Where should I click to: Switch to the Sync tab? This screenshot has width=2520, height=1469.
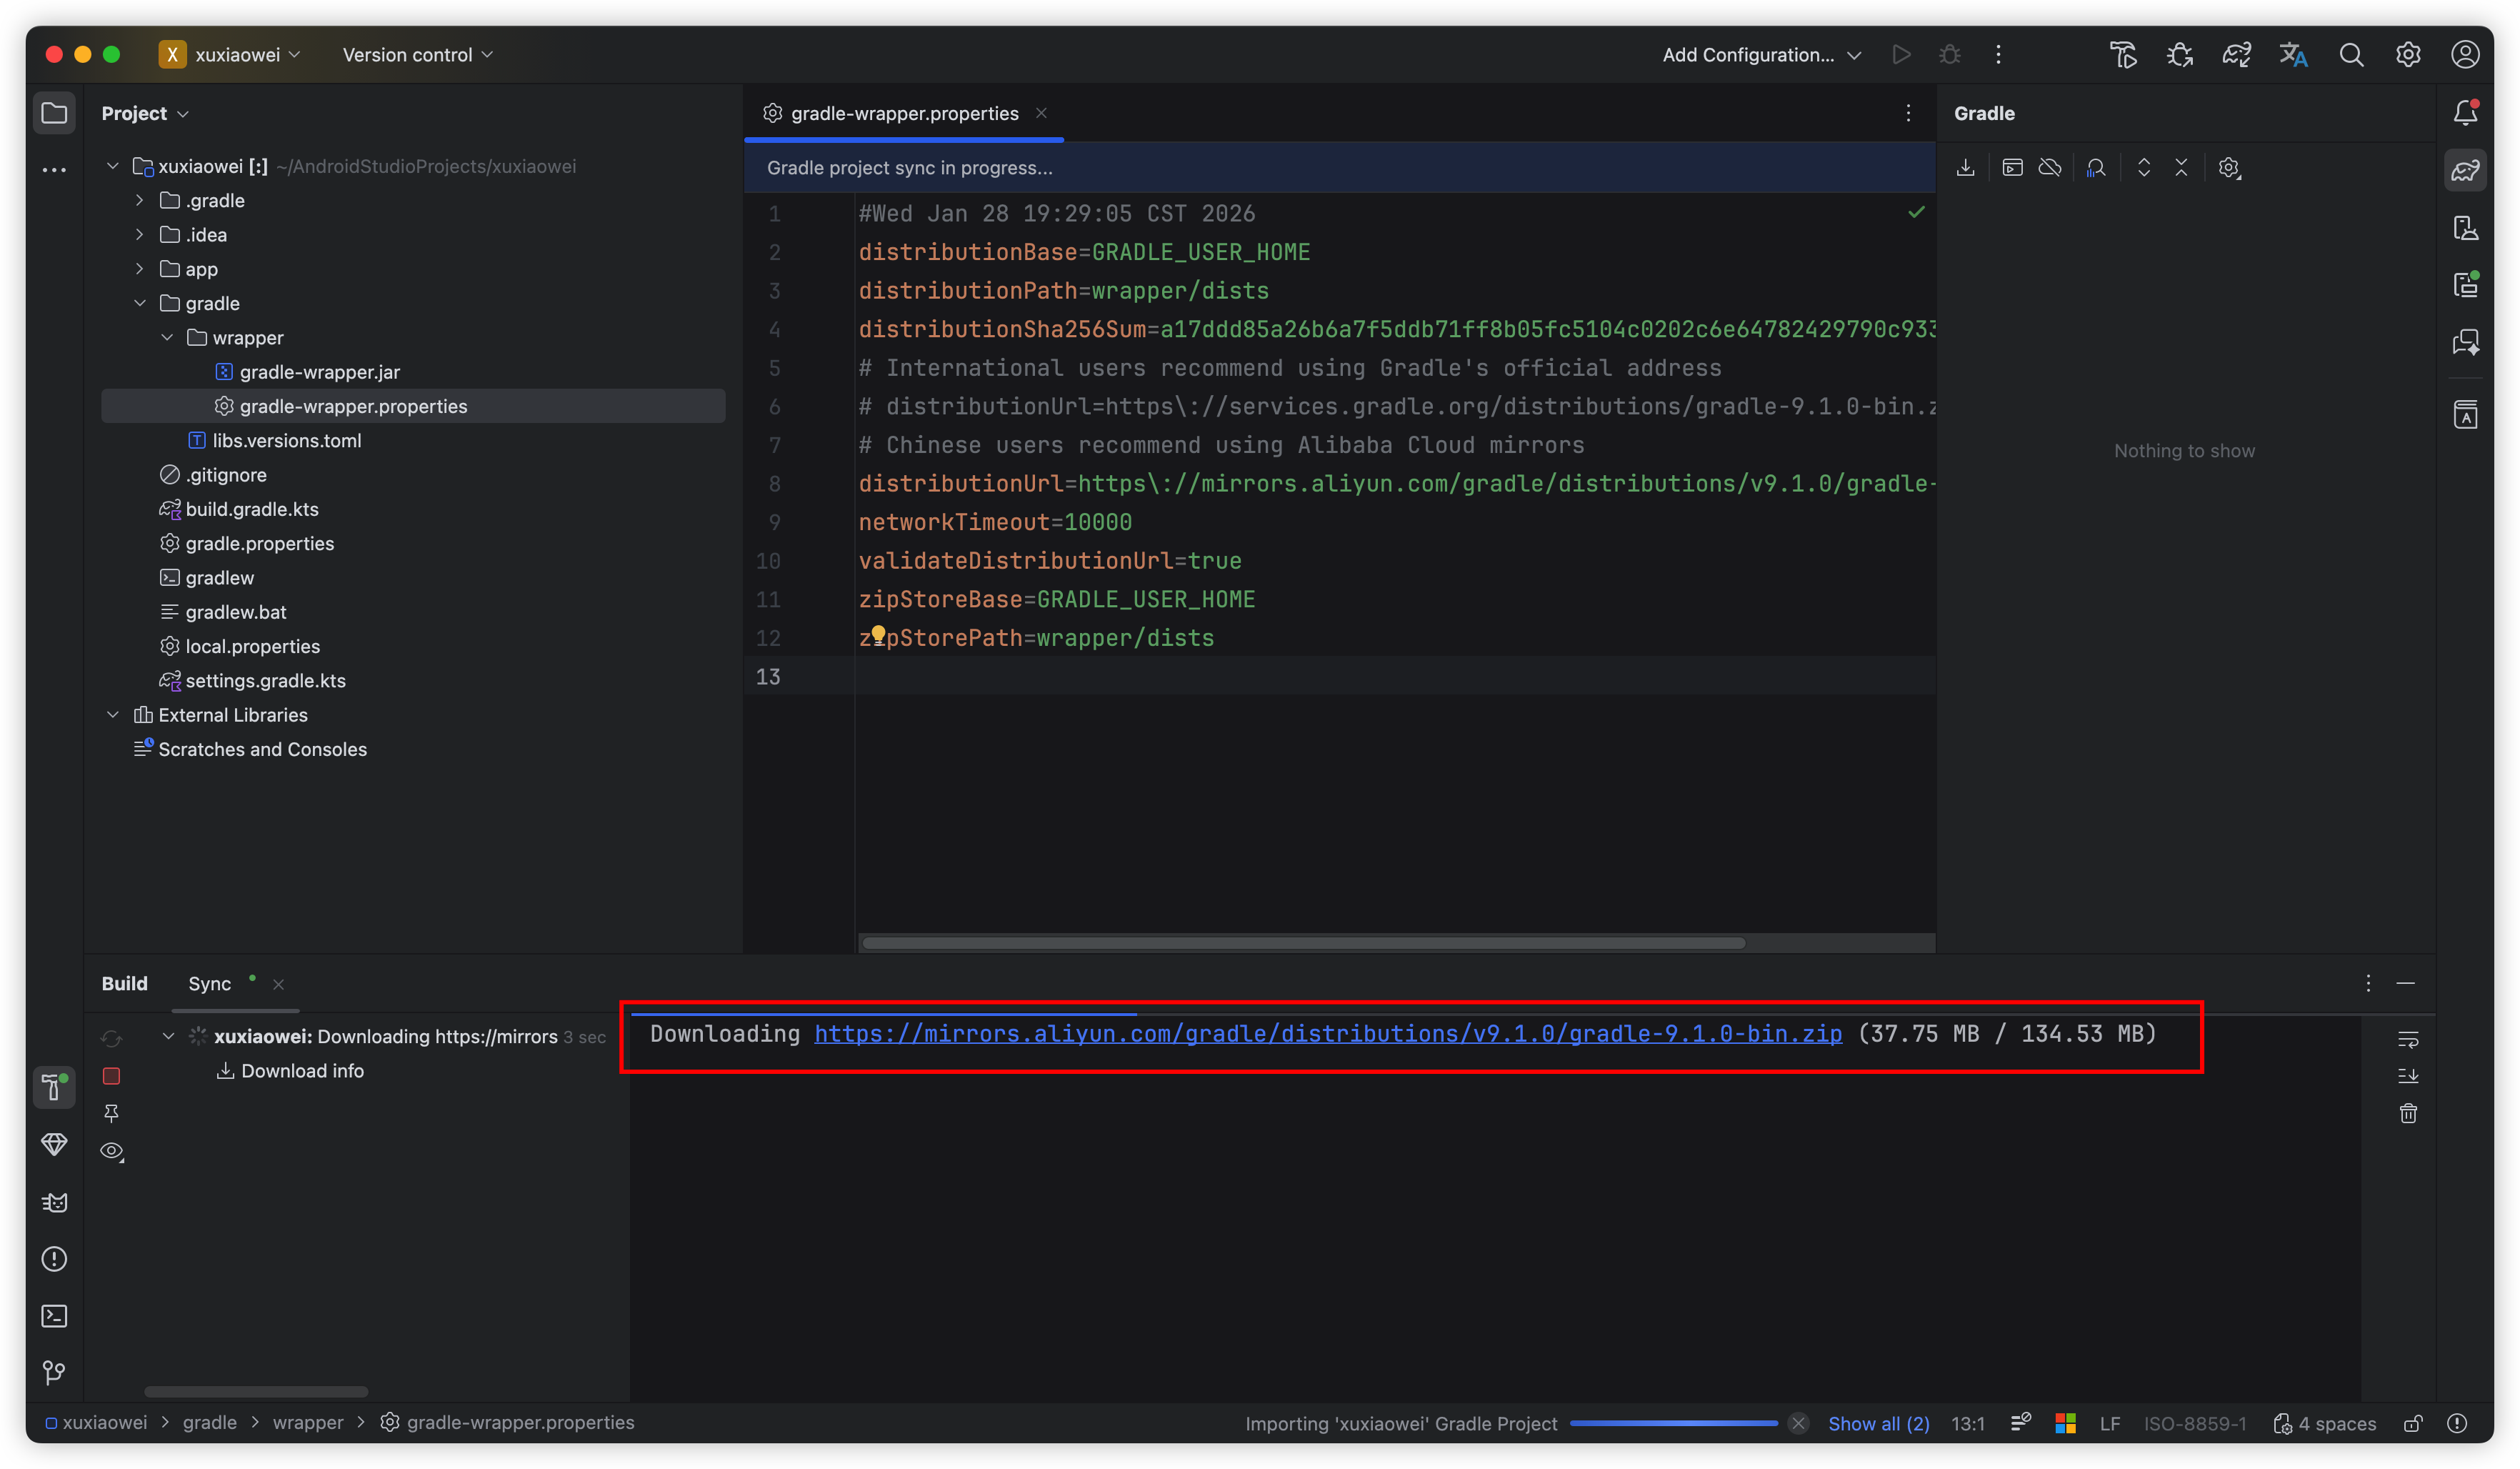(x=209, y=984)
